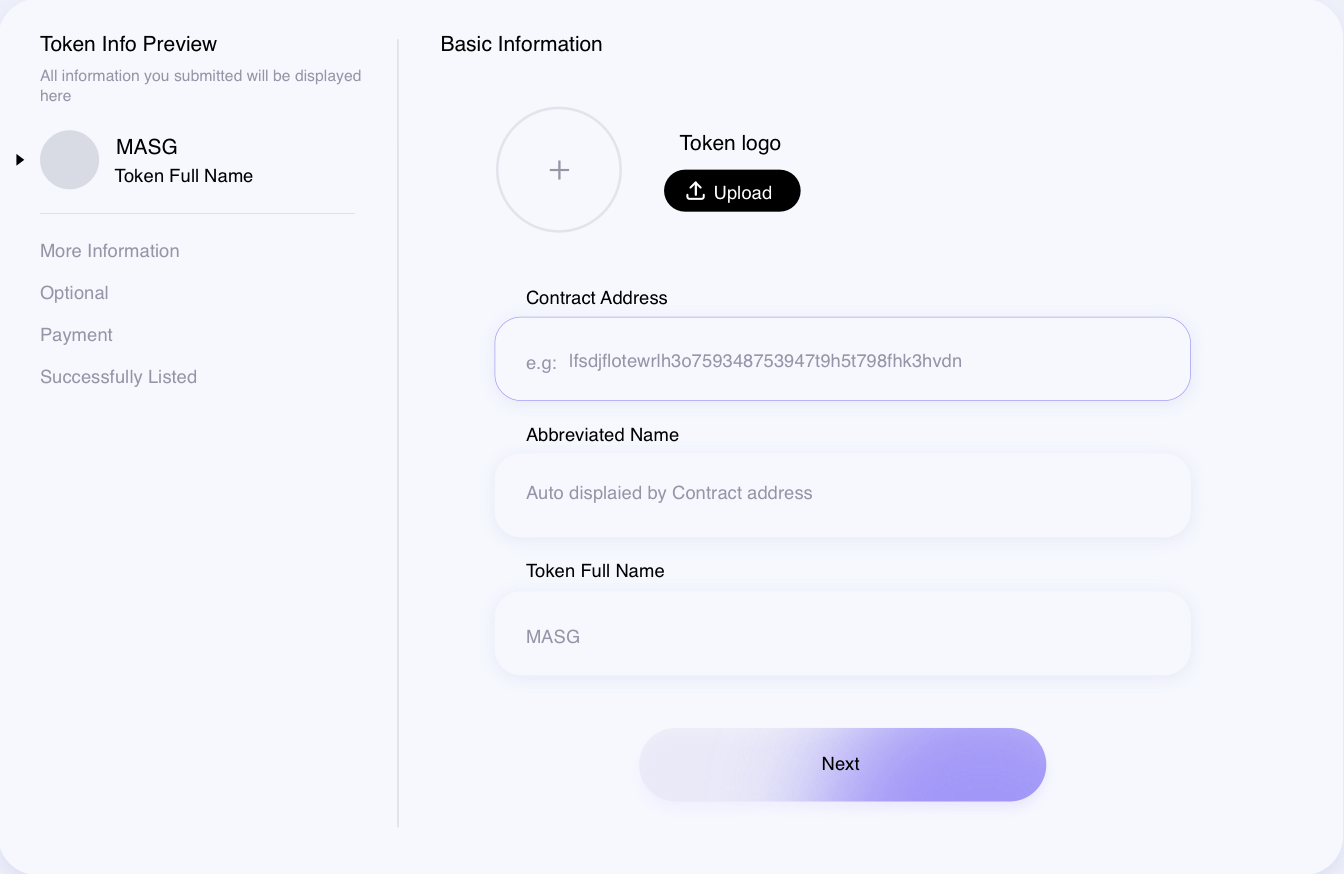Click the black triangle step marker
1344x874 pixels.
[x=19, y=160]
